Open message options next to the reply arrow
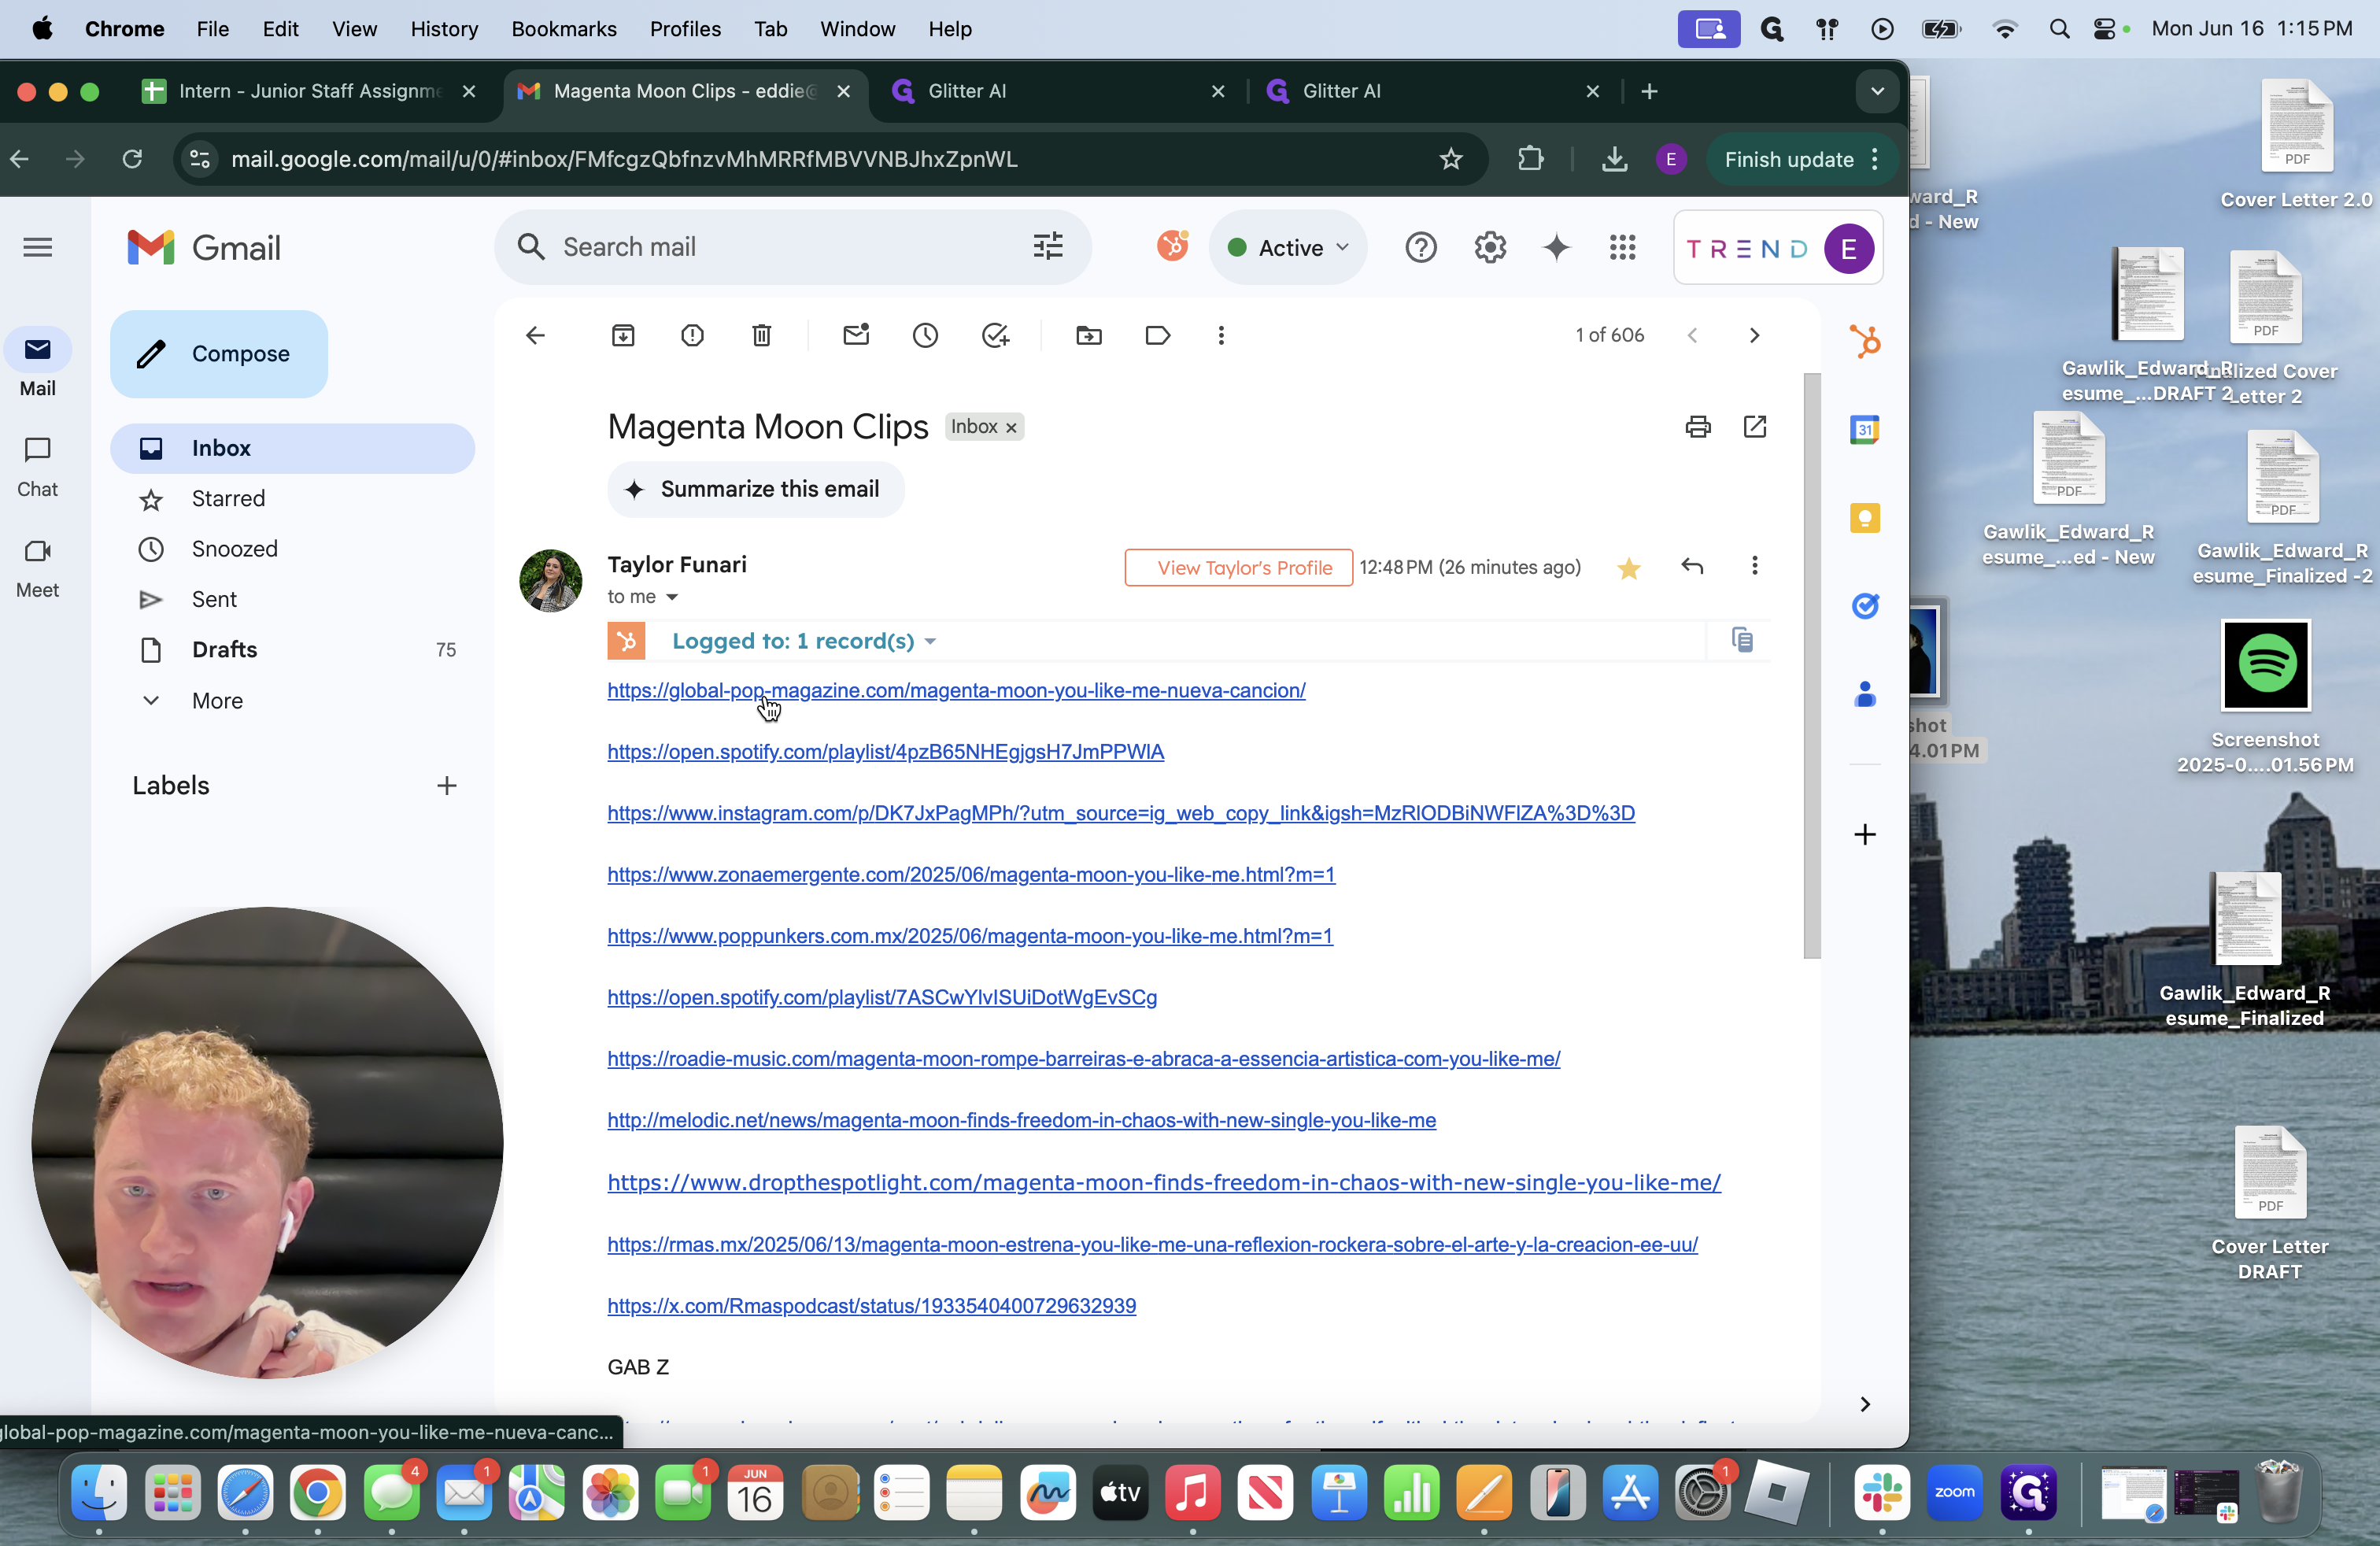2380x1546 pixels. 1754,566
